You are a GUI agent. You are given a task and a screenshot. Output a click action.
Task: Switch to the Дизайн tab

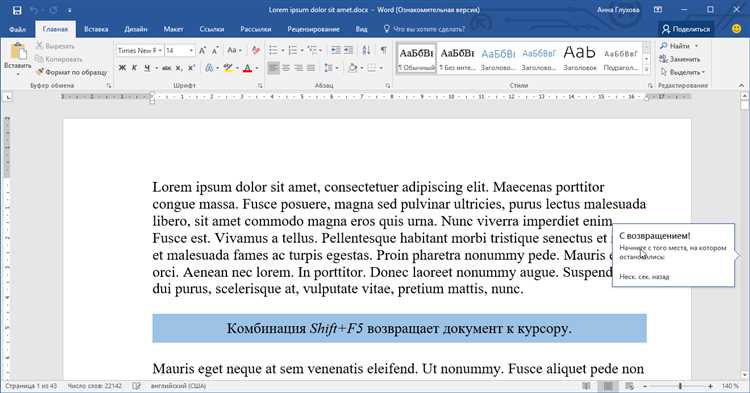click(x=136, y=29)
